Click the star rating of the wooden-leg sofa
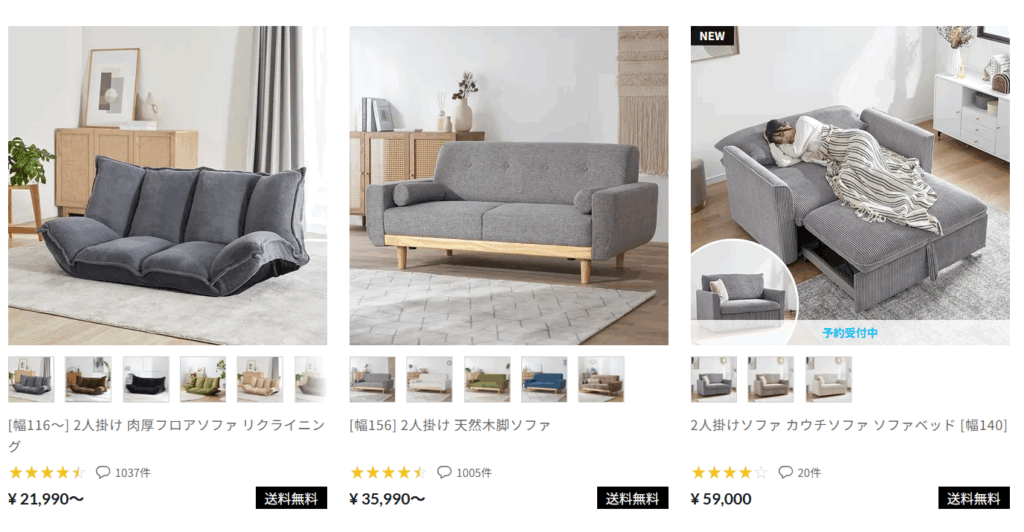 point(388,472)
